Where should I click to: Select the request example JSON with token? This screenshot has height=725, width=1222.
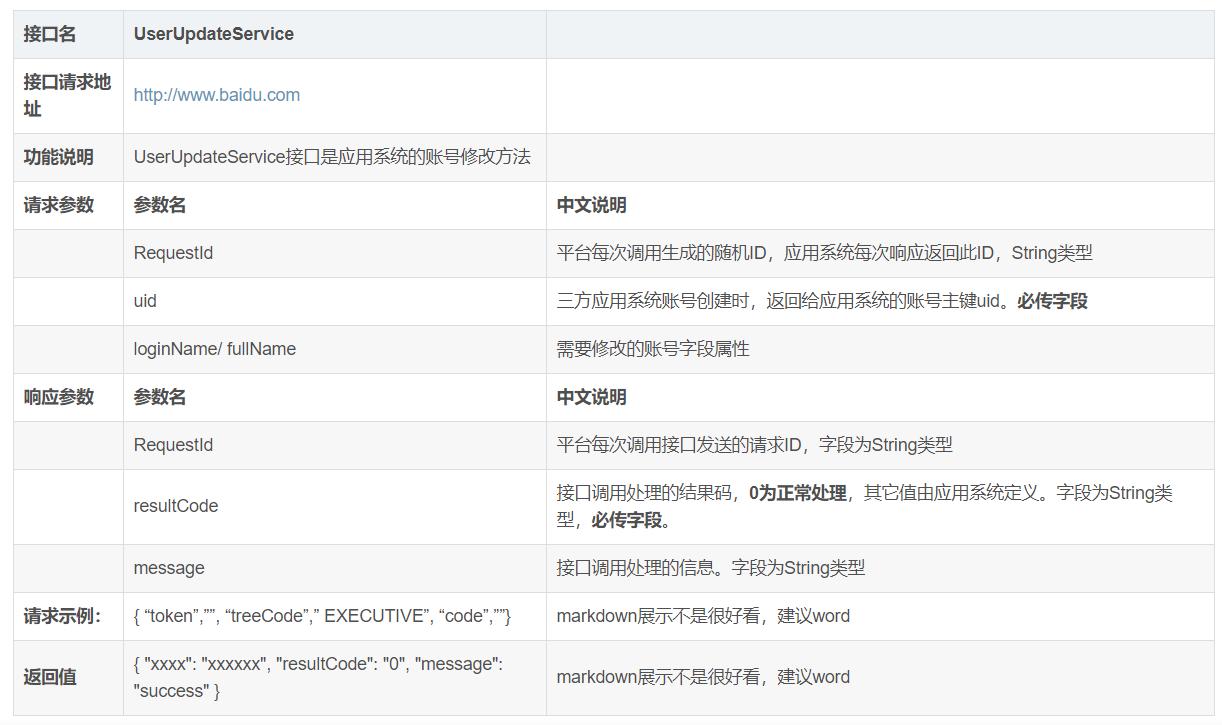[x=322, y=616]
